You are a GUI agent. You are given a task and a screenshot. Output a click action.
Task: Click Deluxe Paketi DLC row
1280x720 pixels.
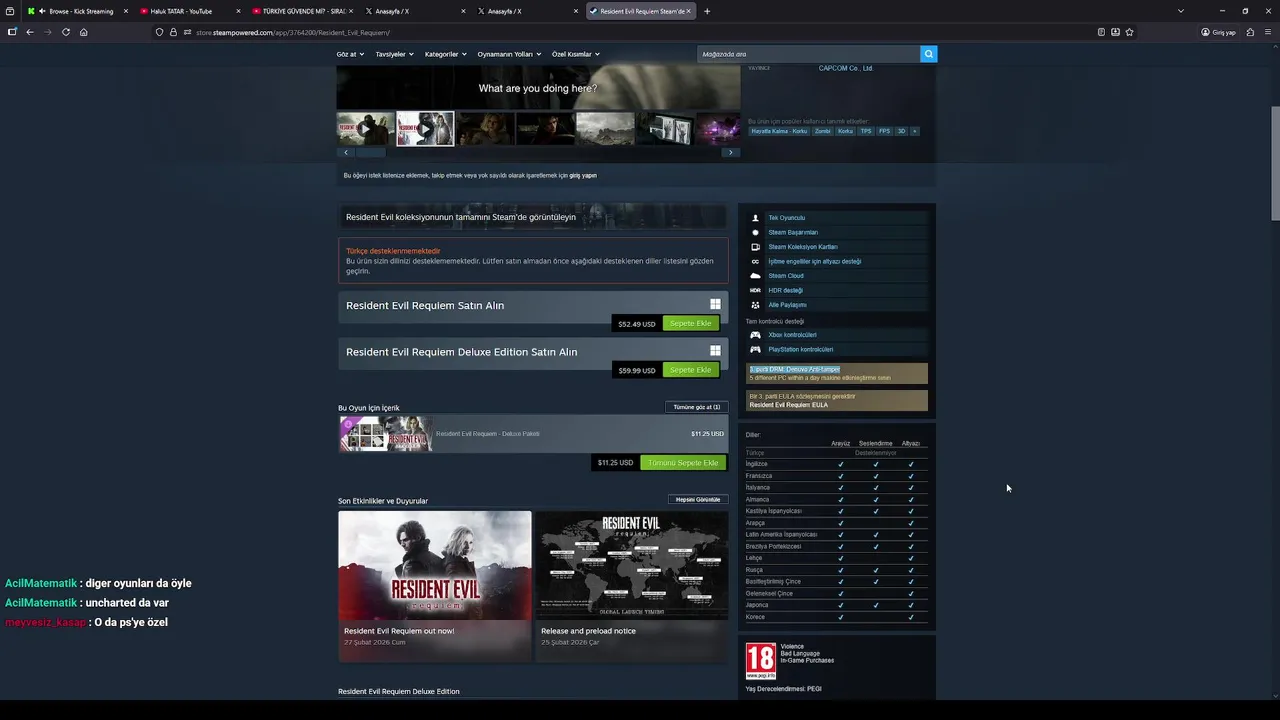(533, 434)
